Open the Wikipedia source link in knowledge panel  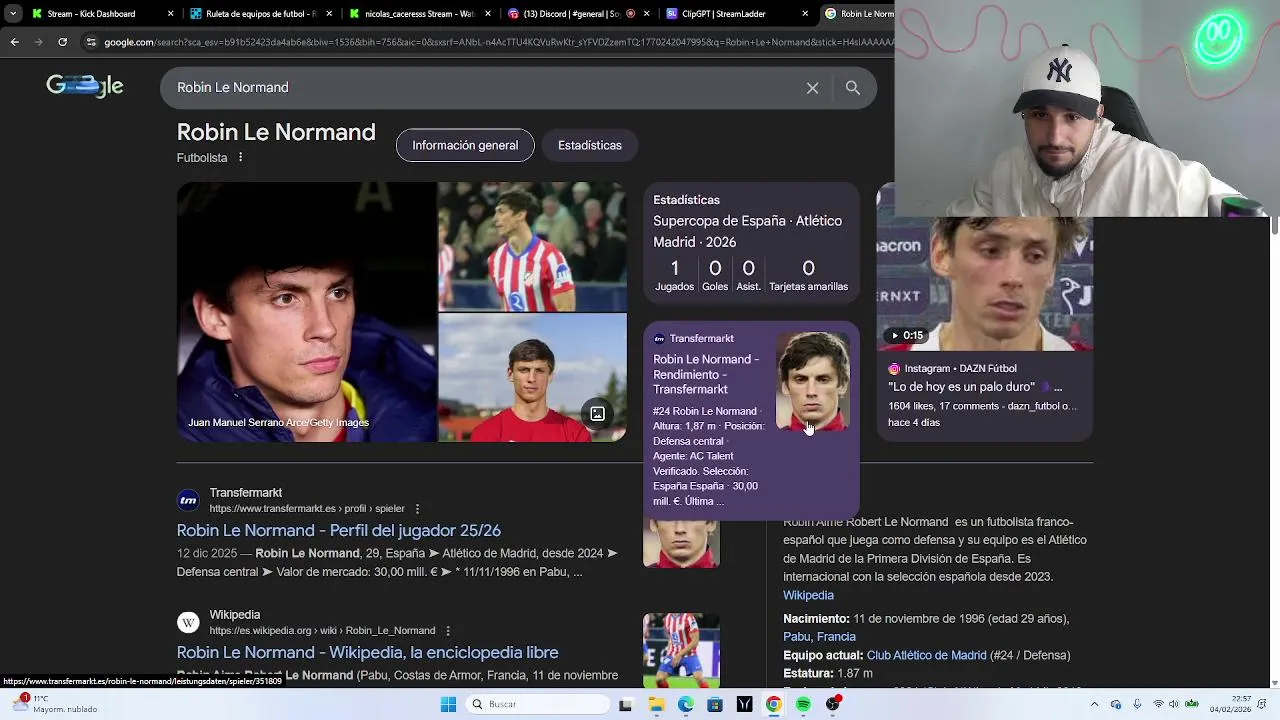click(808, 595)
